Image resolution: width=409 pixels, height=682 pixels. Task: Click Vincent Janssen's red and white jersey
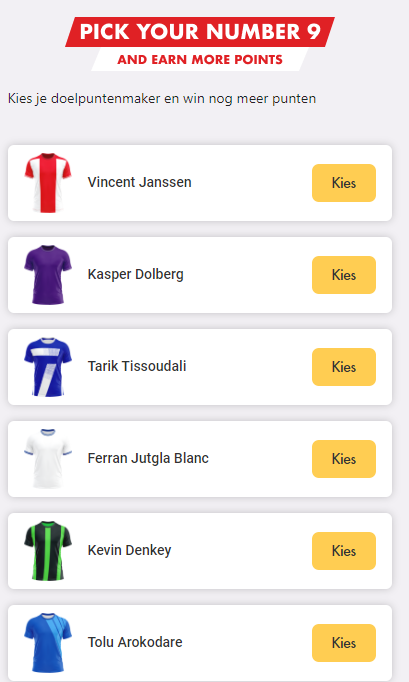(x=48, y=183)
